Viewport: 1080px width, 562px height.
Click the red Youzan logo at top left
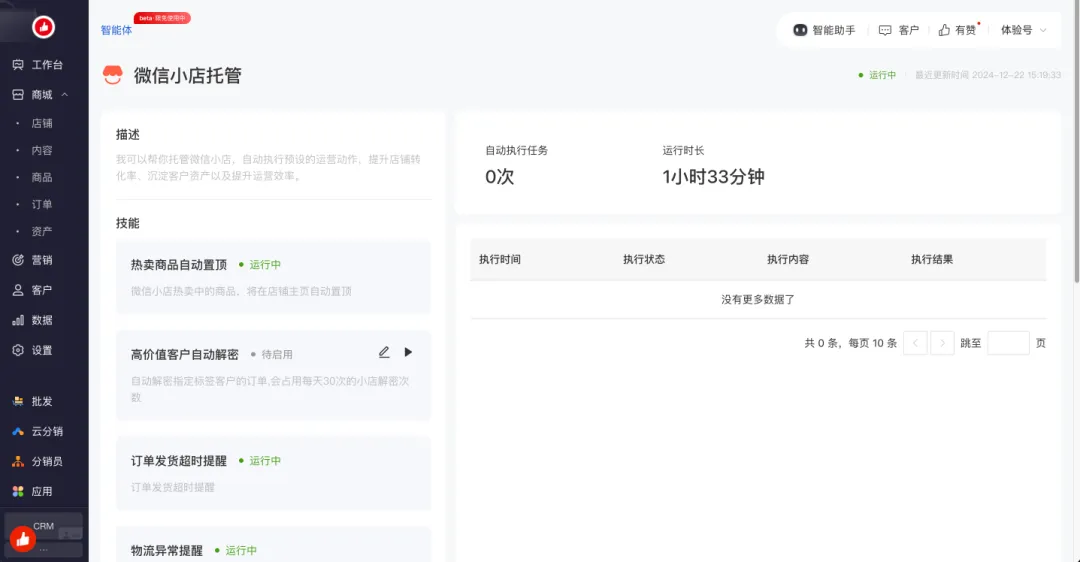[x=43, y=27]
